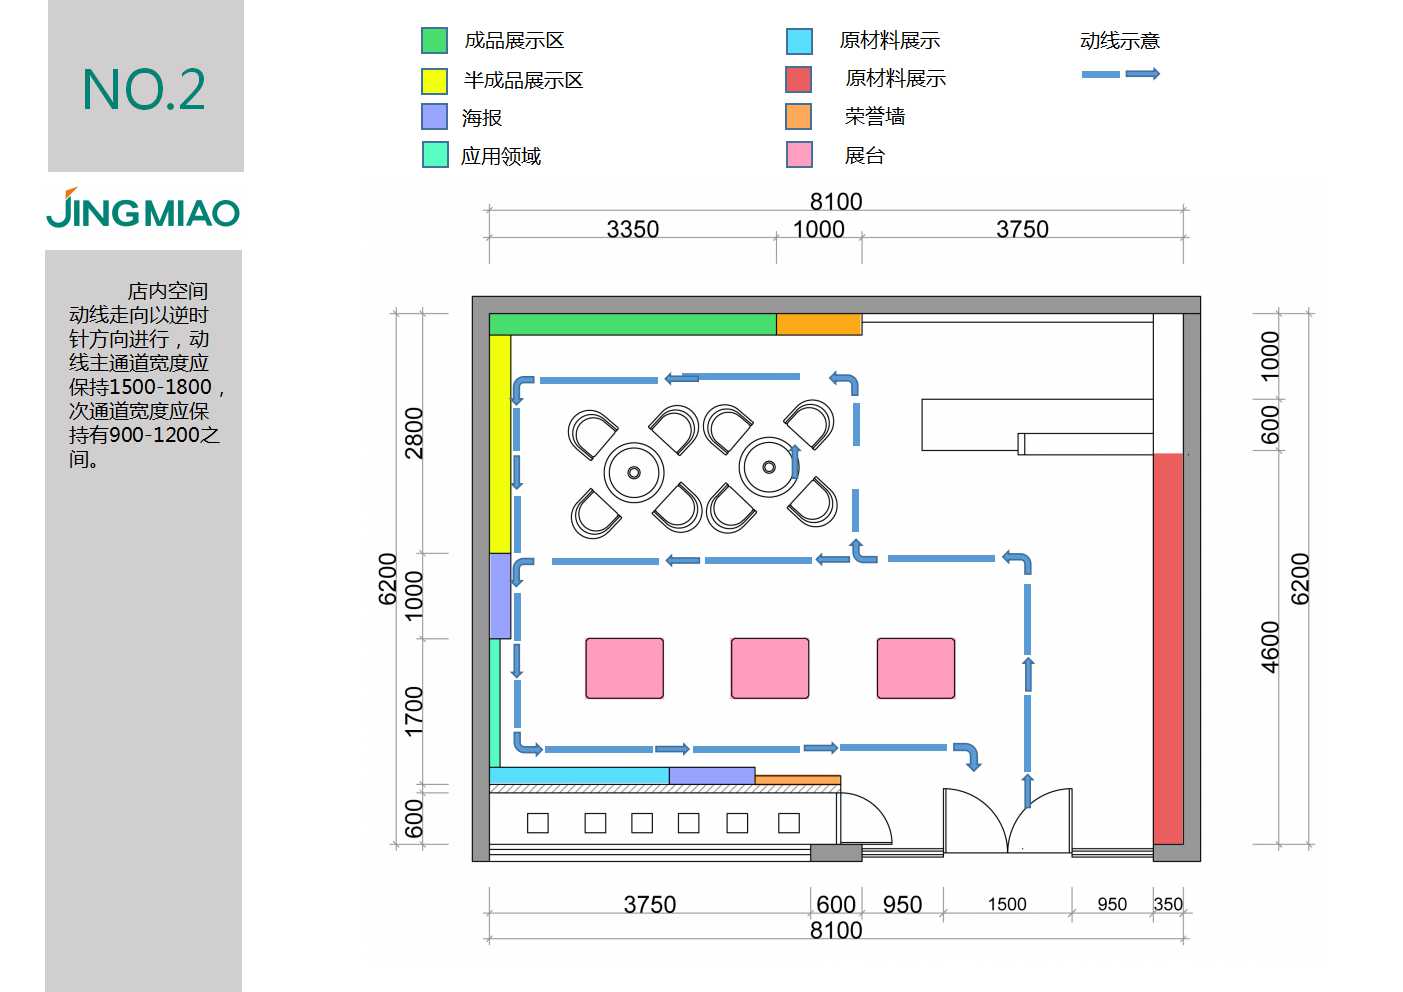Select the left pink display table
The width and height of the screenshot is (1403, 992).
point(624,668)
